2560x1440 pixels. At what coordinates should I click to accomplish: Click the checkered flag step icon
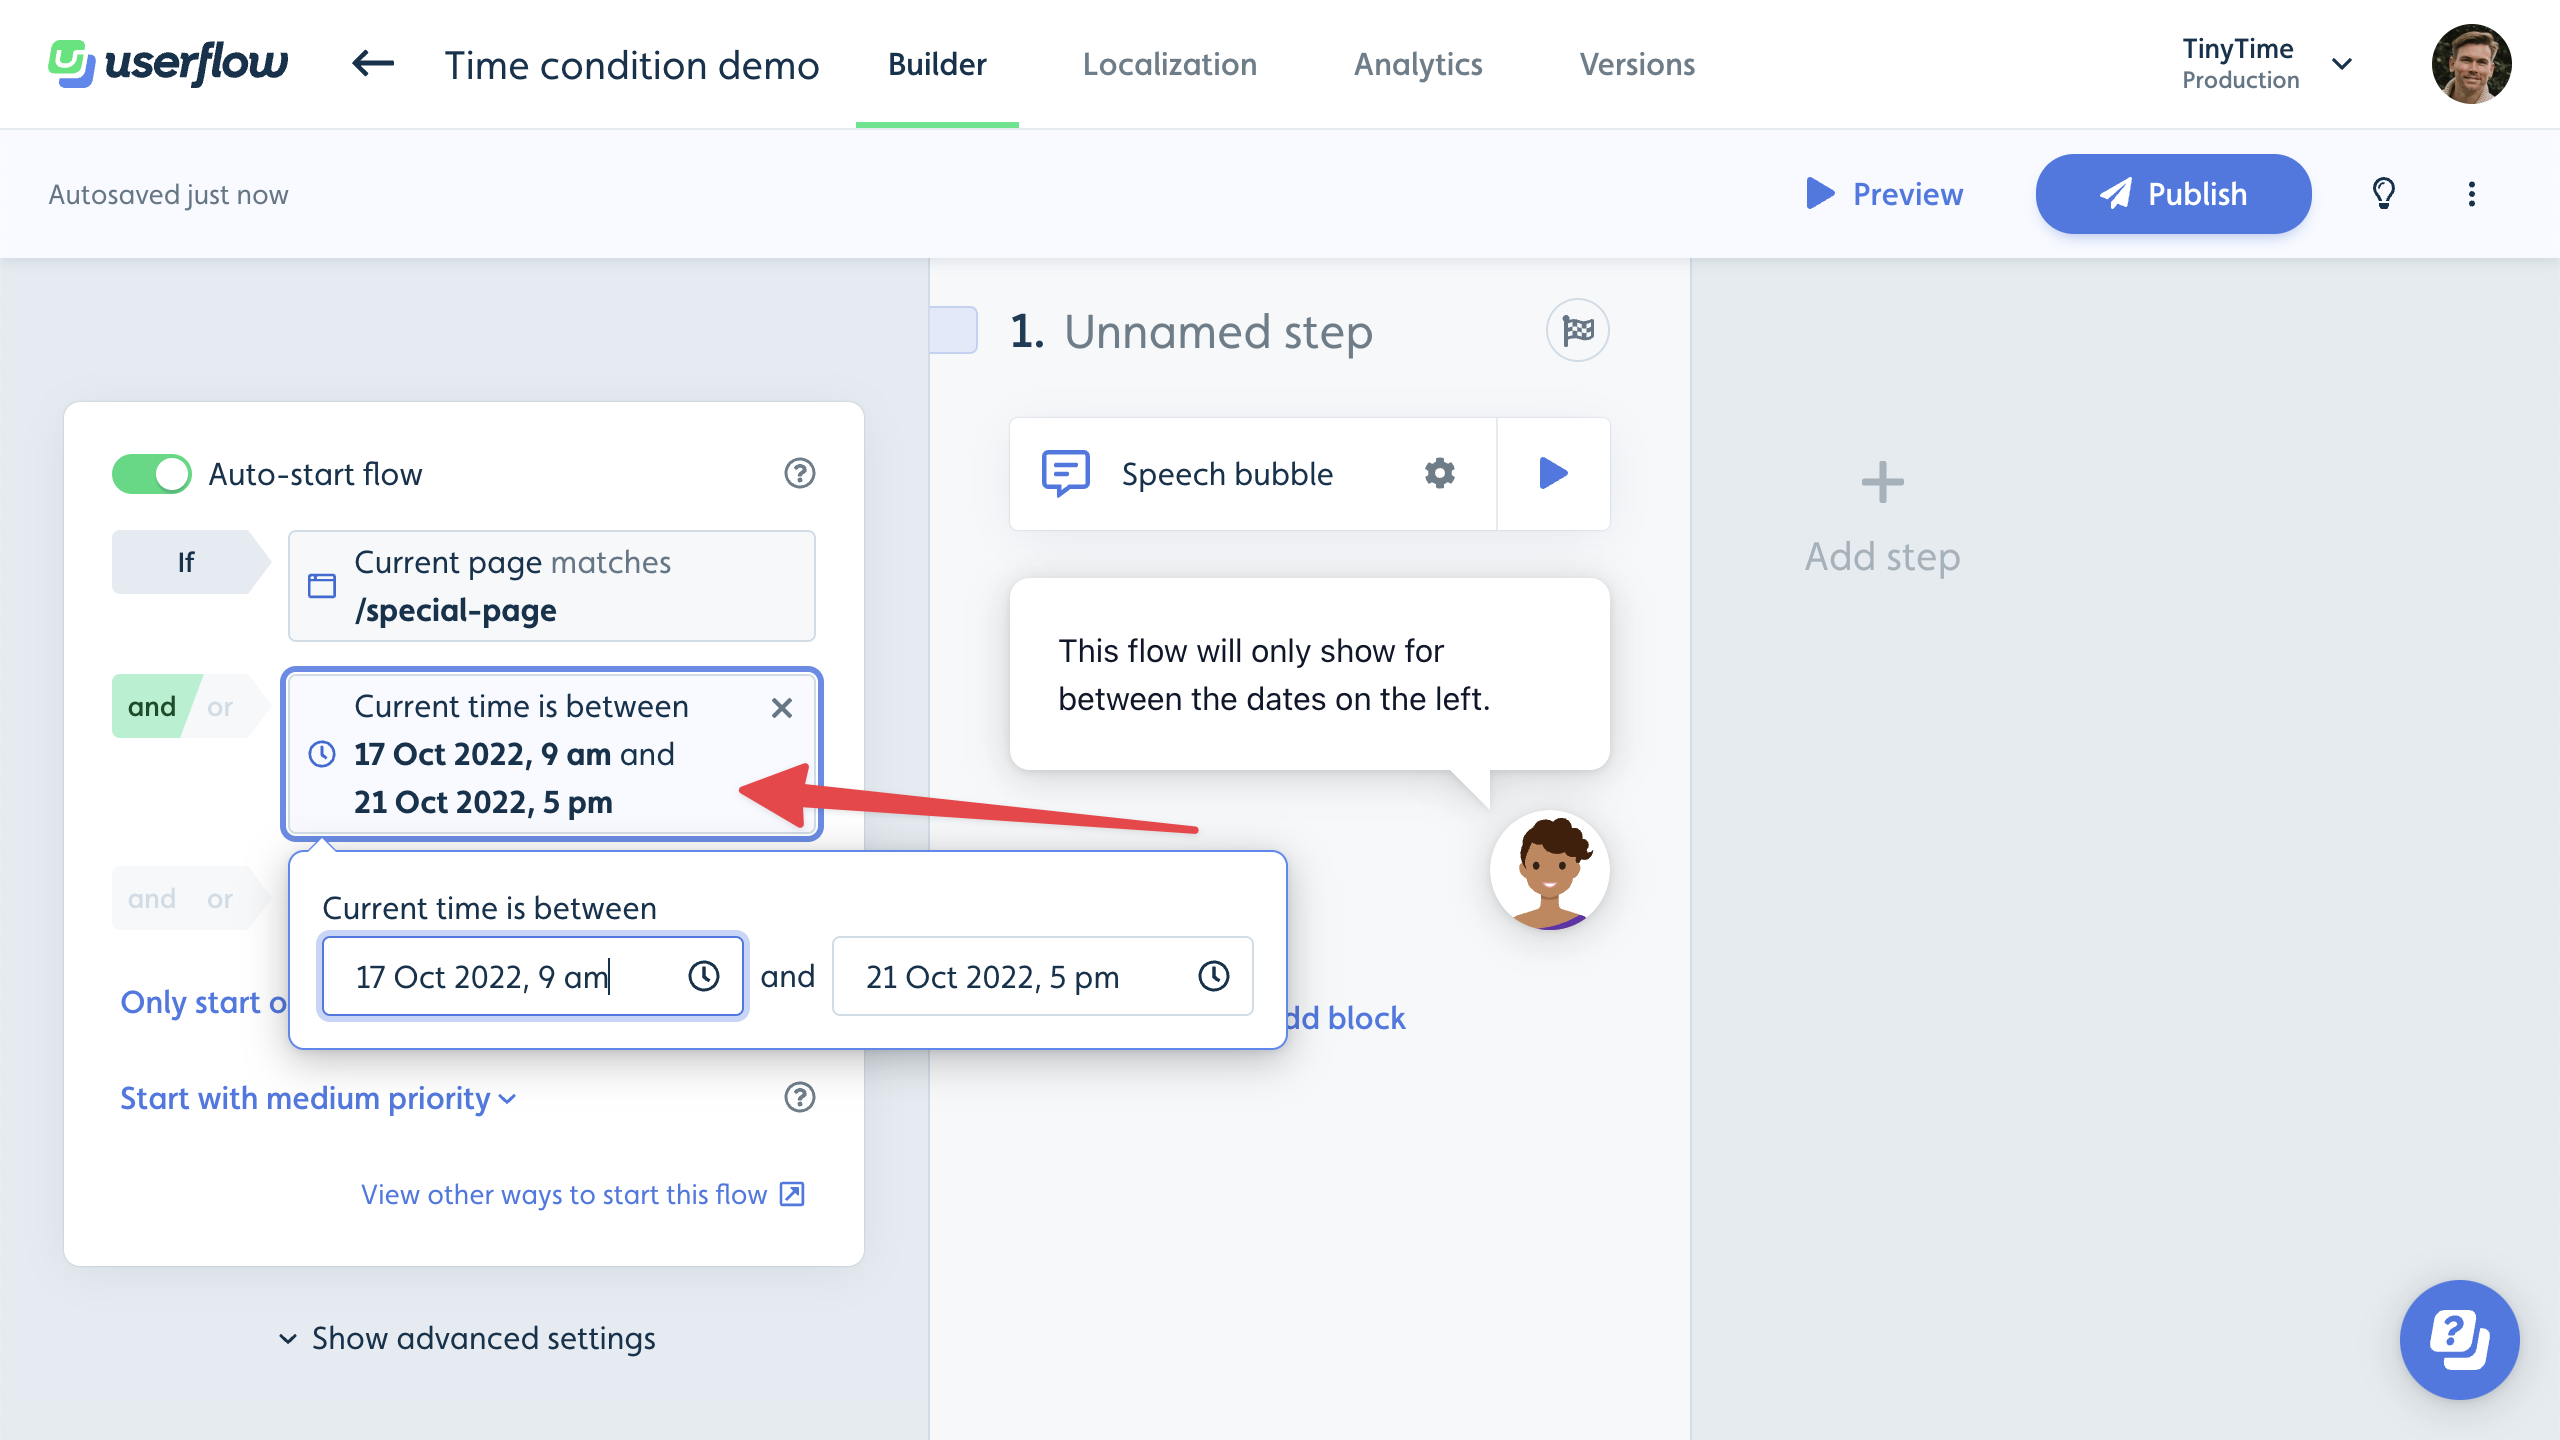point(1578,330)
